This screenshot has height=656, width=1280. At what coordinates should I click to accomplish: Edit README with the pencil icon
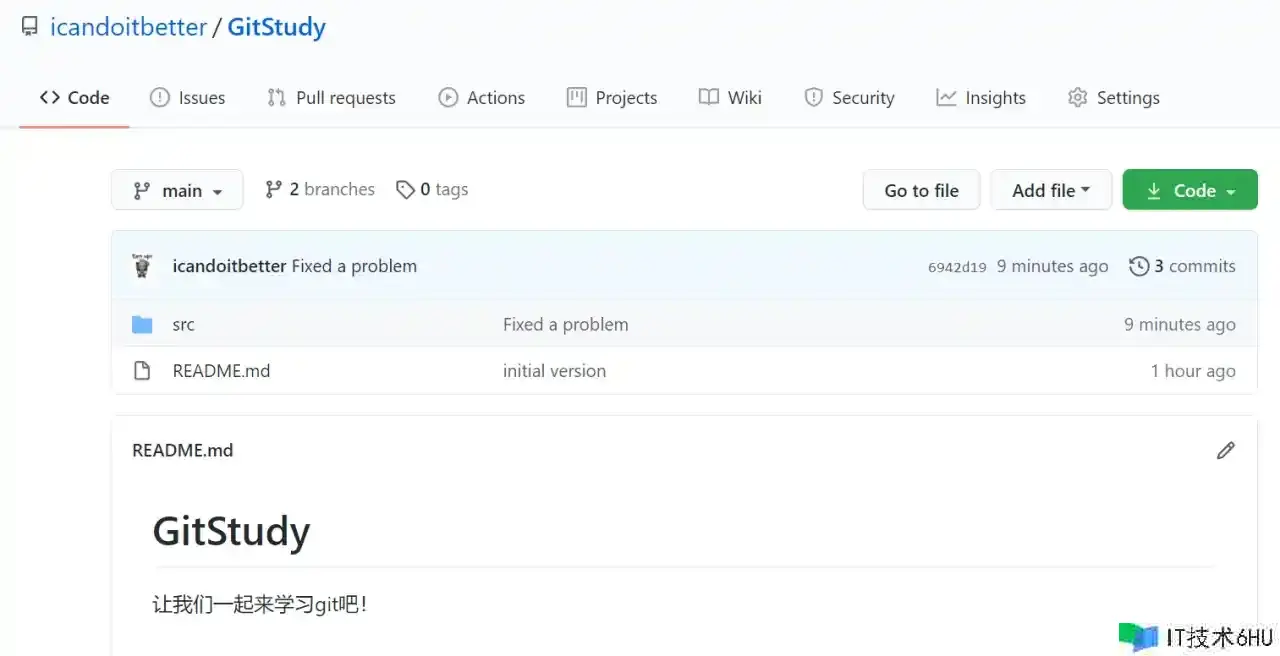(1225, 450)
